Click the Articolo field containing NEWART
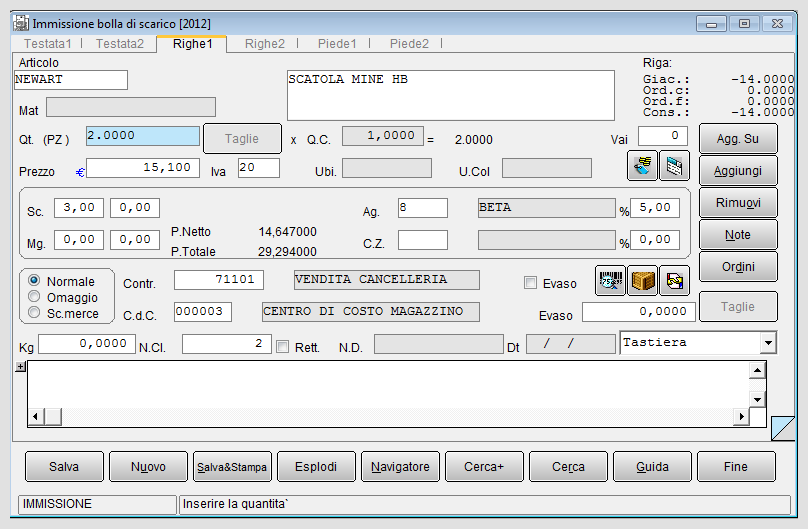Image resolution: width=808 pixels, height=529 pixels. pos(71,80)
